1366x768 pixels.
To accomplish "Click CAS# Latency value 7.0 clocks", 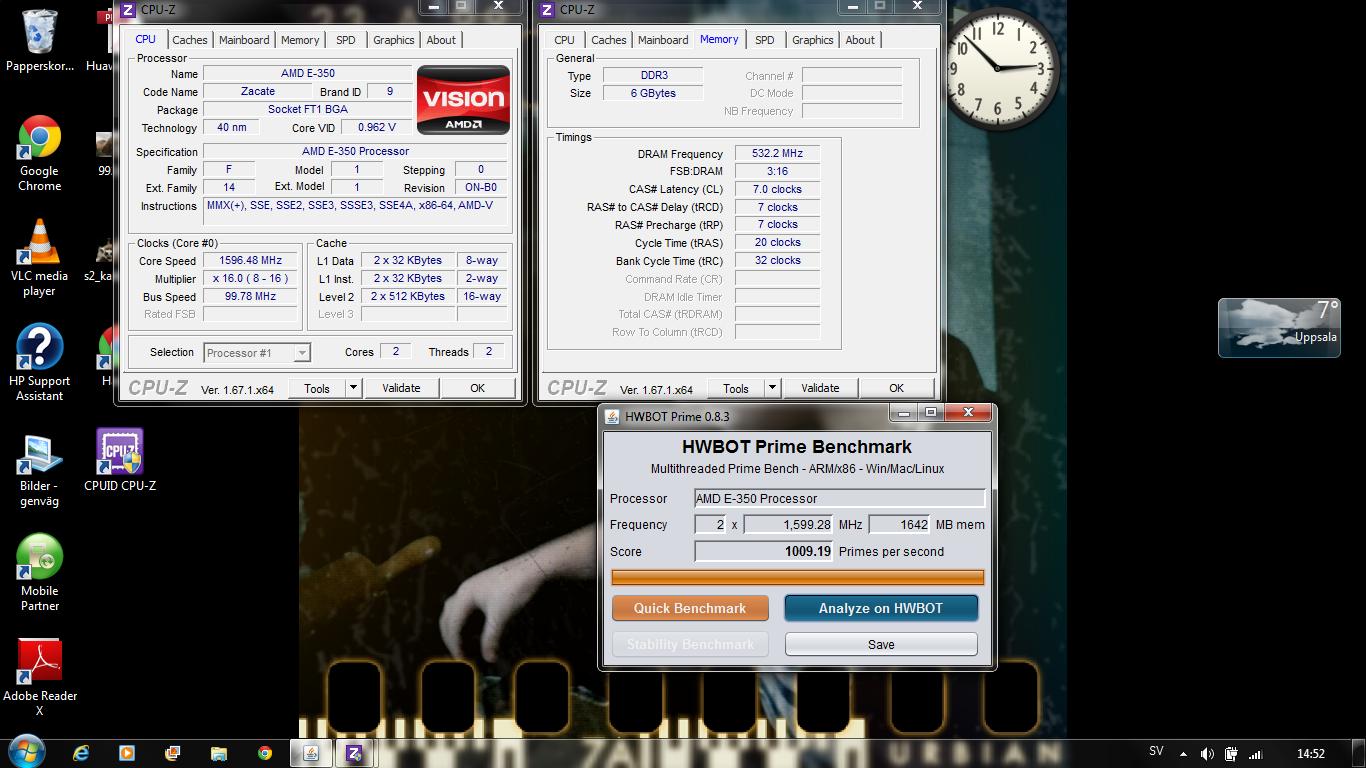I will pyautogui.click(x=777, y=189).
